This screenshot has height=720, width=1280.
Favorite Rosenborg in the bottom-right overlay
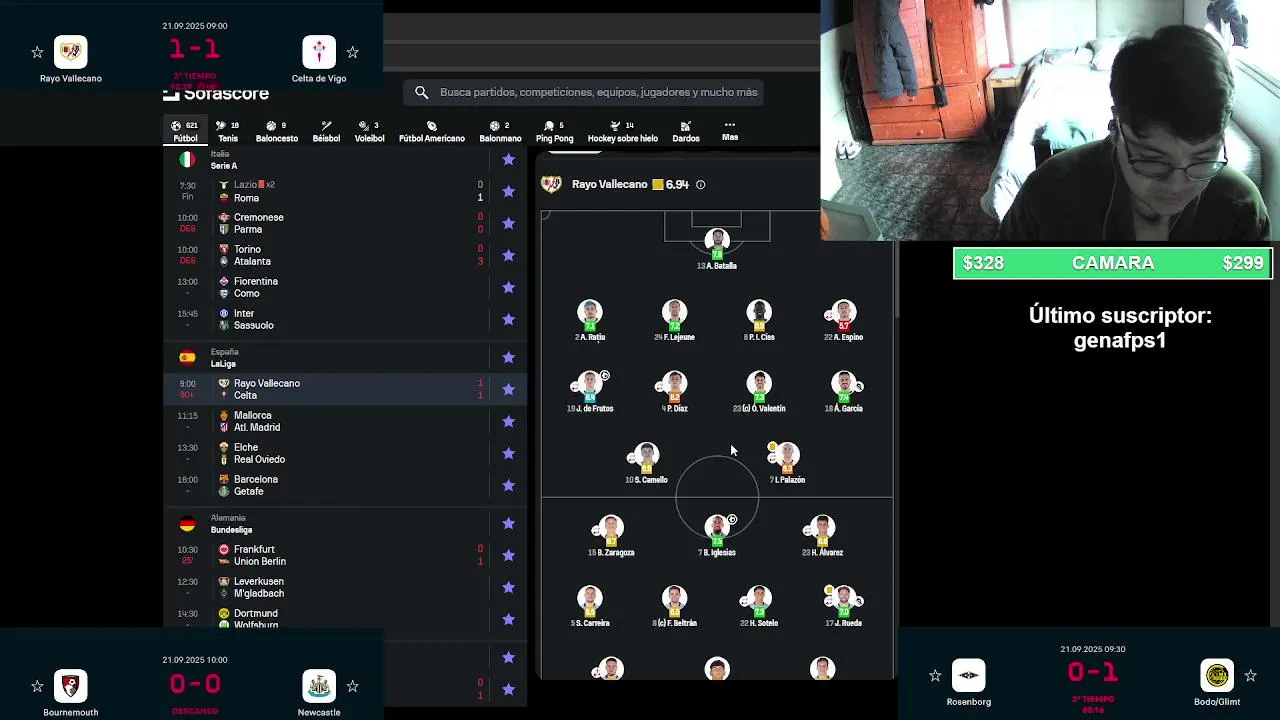pyautogui.click(x=935, y=676)
